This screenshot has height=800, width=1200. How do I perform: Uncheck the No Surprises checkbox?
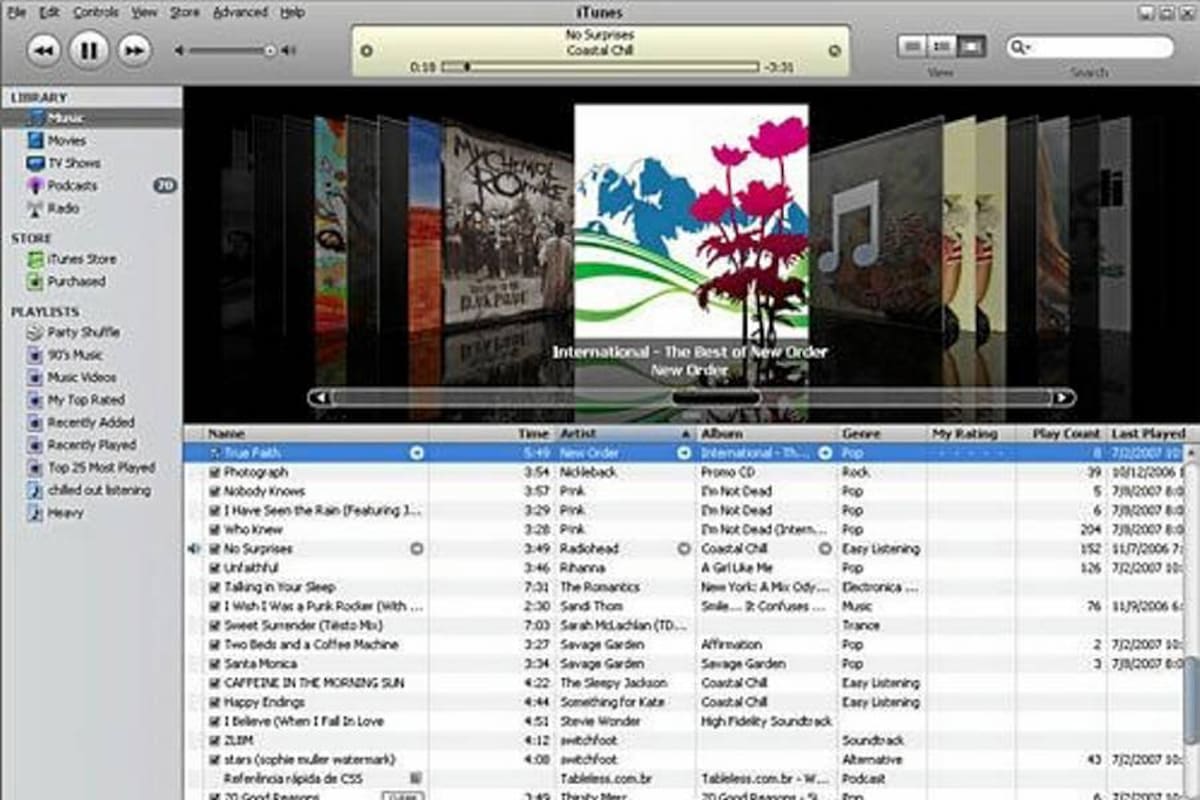[214, 549]
